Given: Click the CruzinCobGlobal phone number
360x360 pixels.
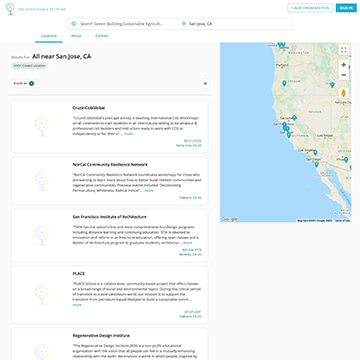Looking at the screenshot, I should [193, 141].
